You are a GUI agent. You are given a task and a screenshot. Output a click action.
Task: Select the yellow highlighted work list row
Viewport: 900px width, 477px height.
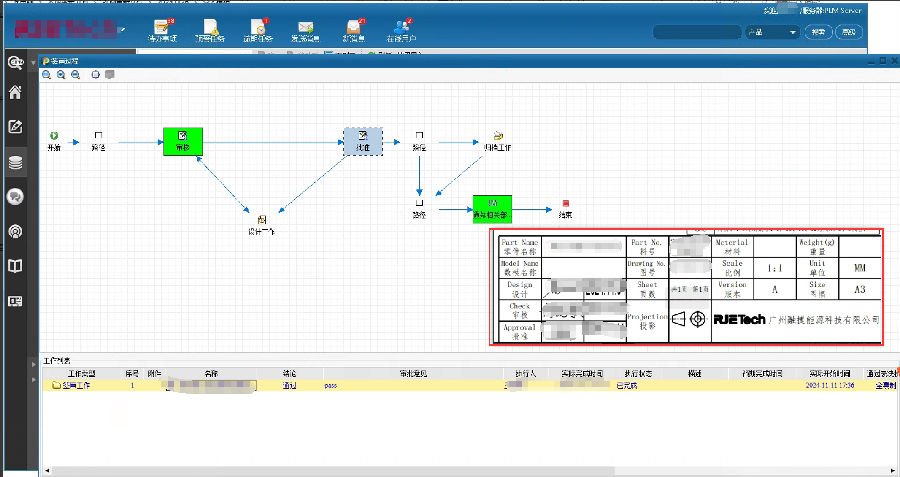450,385
